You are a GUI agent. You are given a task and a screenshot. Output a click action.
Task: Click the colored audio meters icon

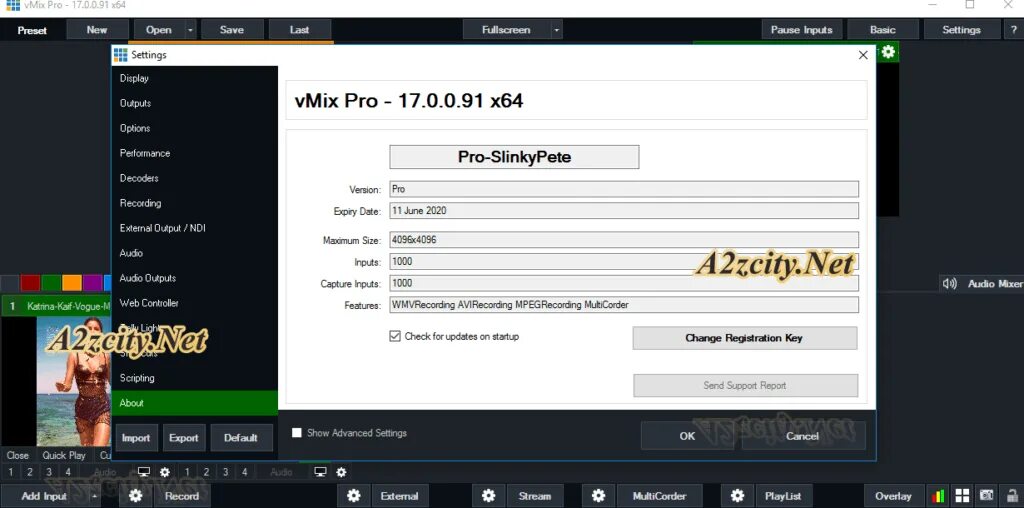click(938, 496)
